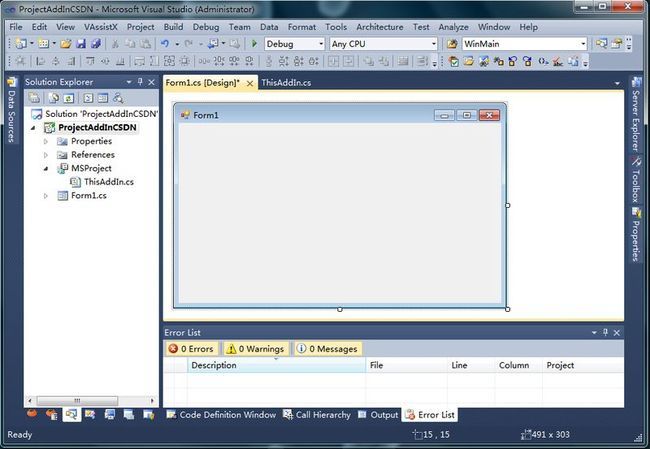This screenshot has height=449, width=650.
Task: Click the VAssistX spell check abc icon
Action: pyautogui.click(x=558, y=61)
